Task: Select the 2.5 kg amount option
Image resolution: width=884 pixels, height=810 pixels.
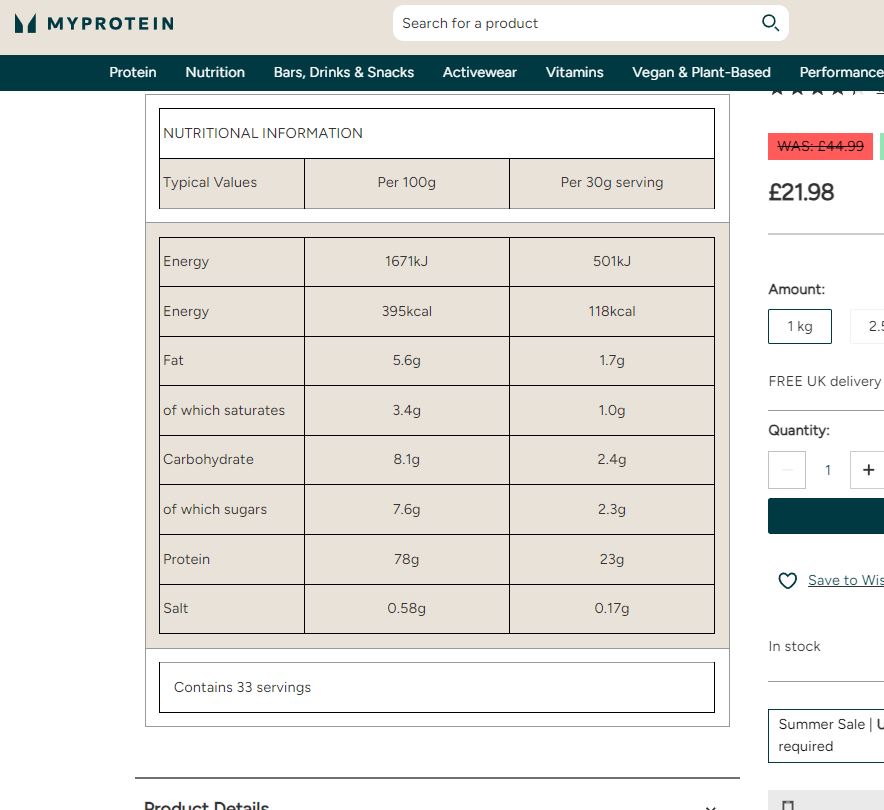Action: click(868, 326)
